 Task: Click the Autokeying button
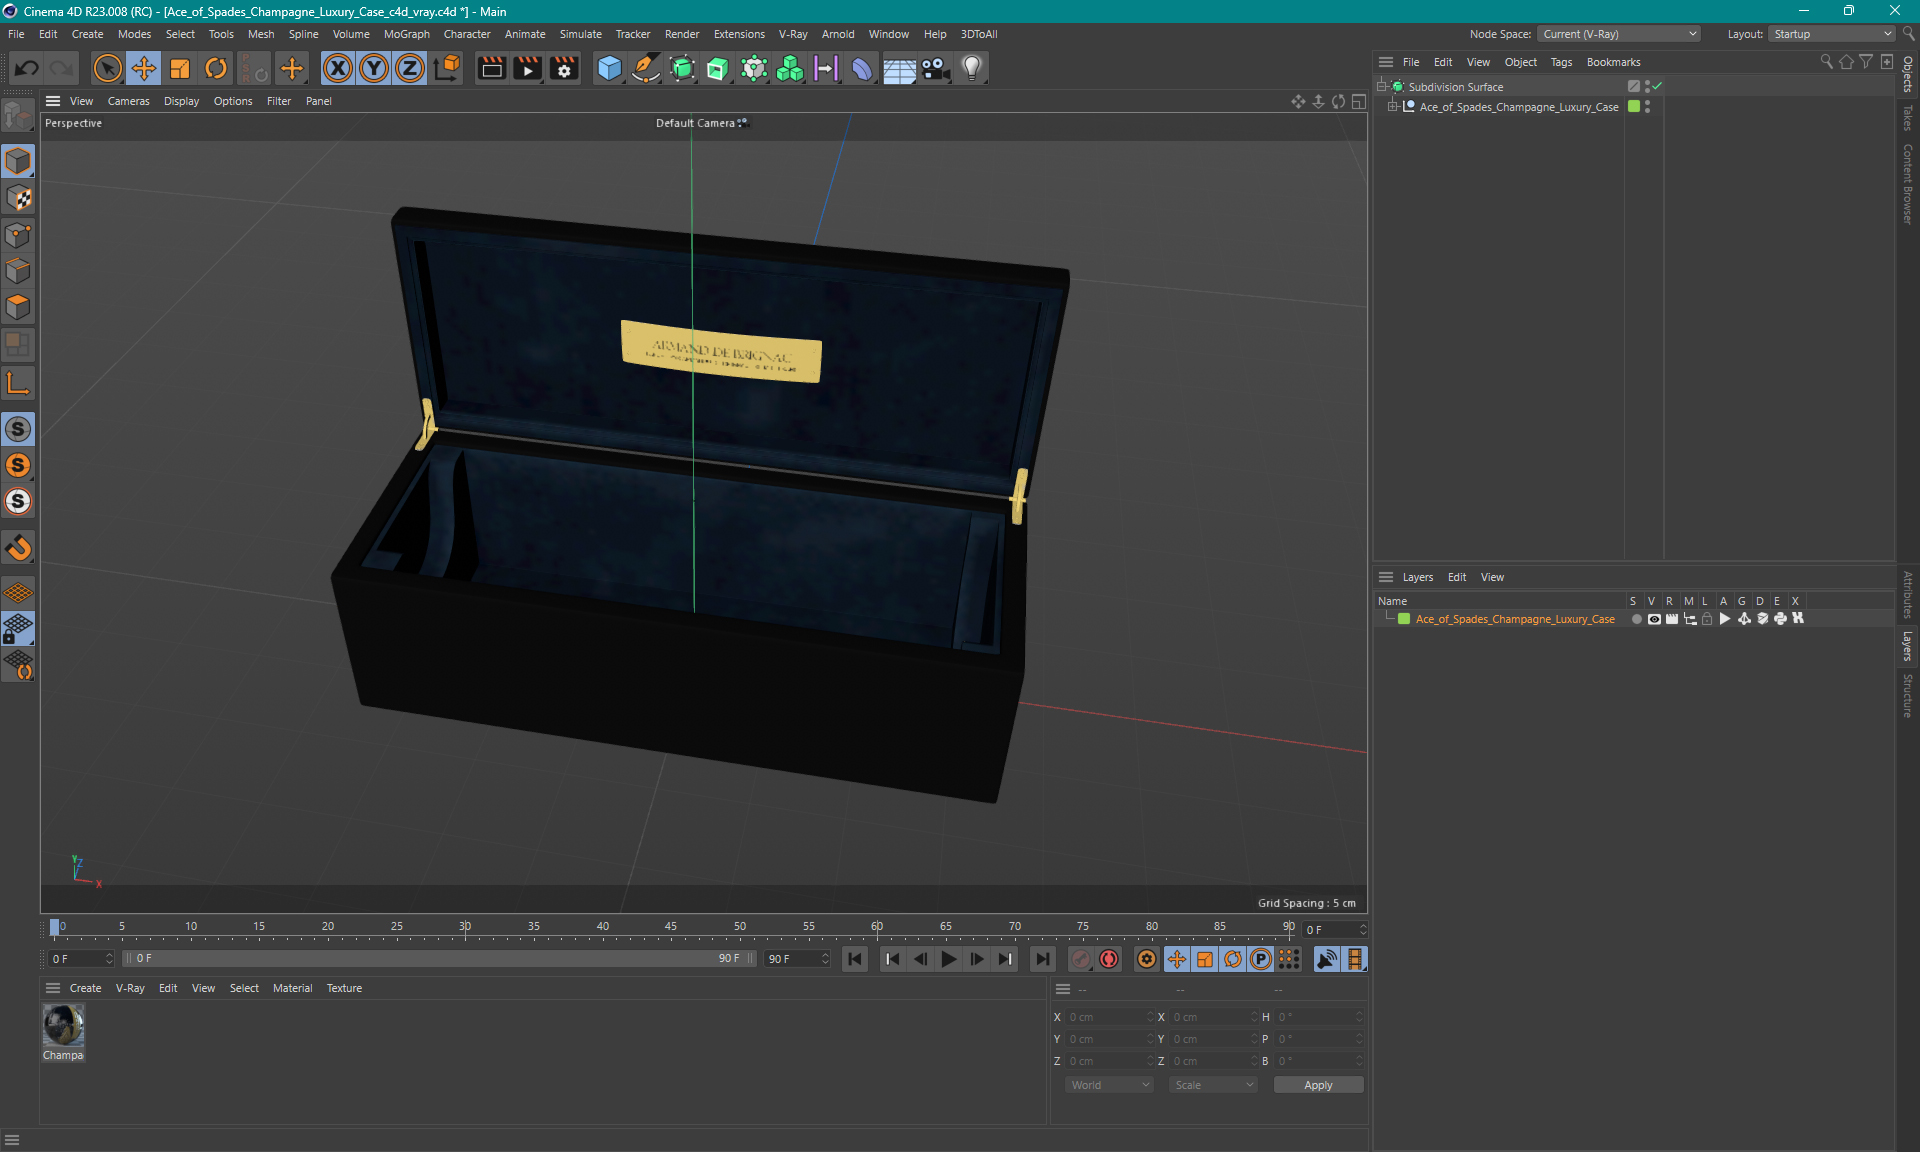pyautogui.click(x=1109, y=959)
